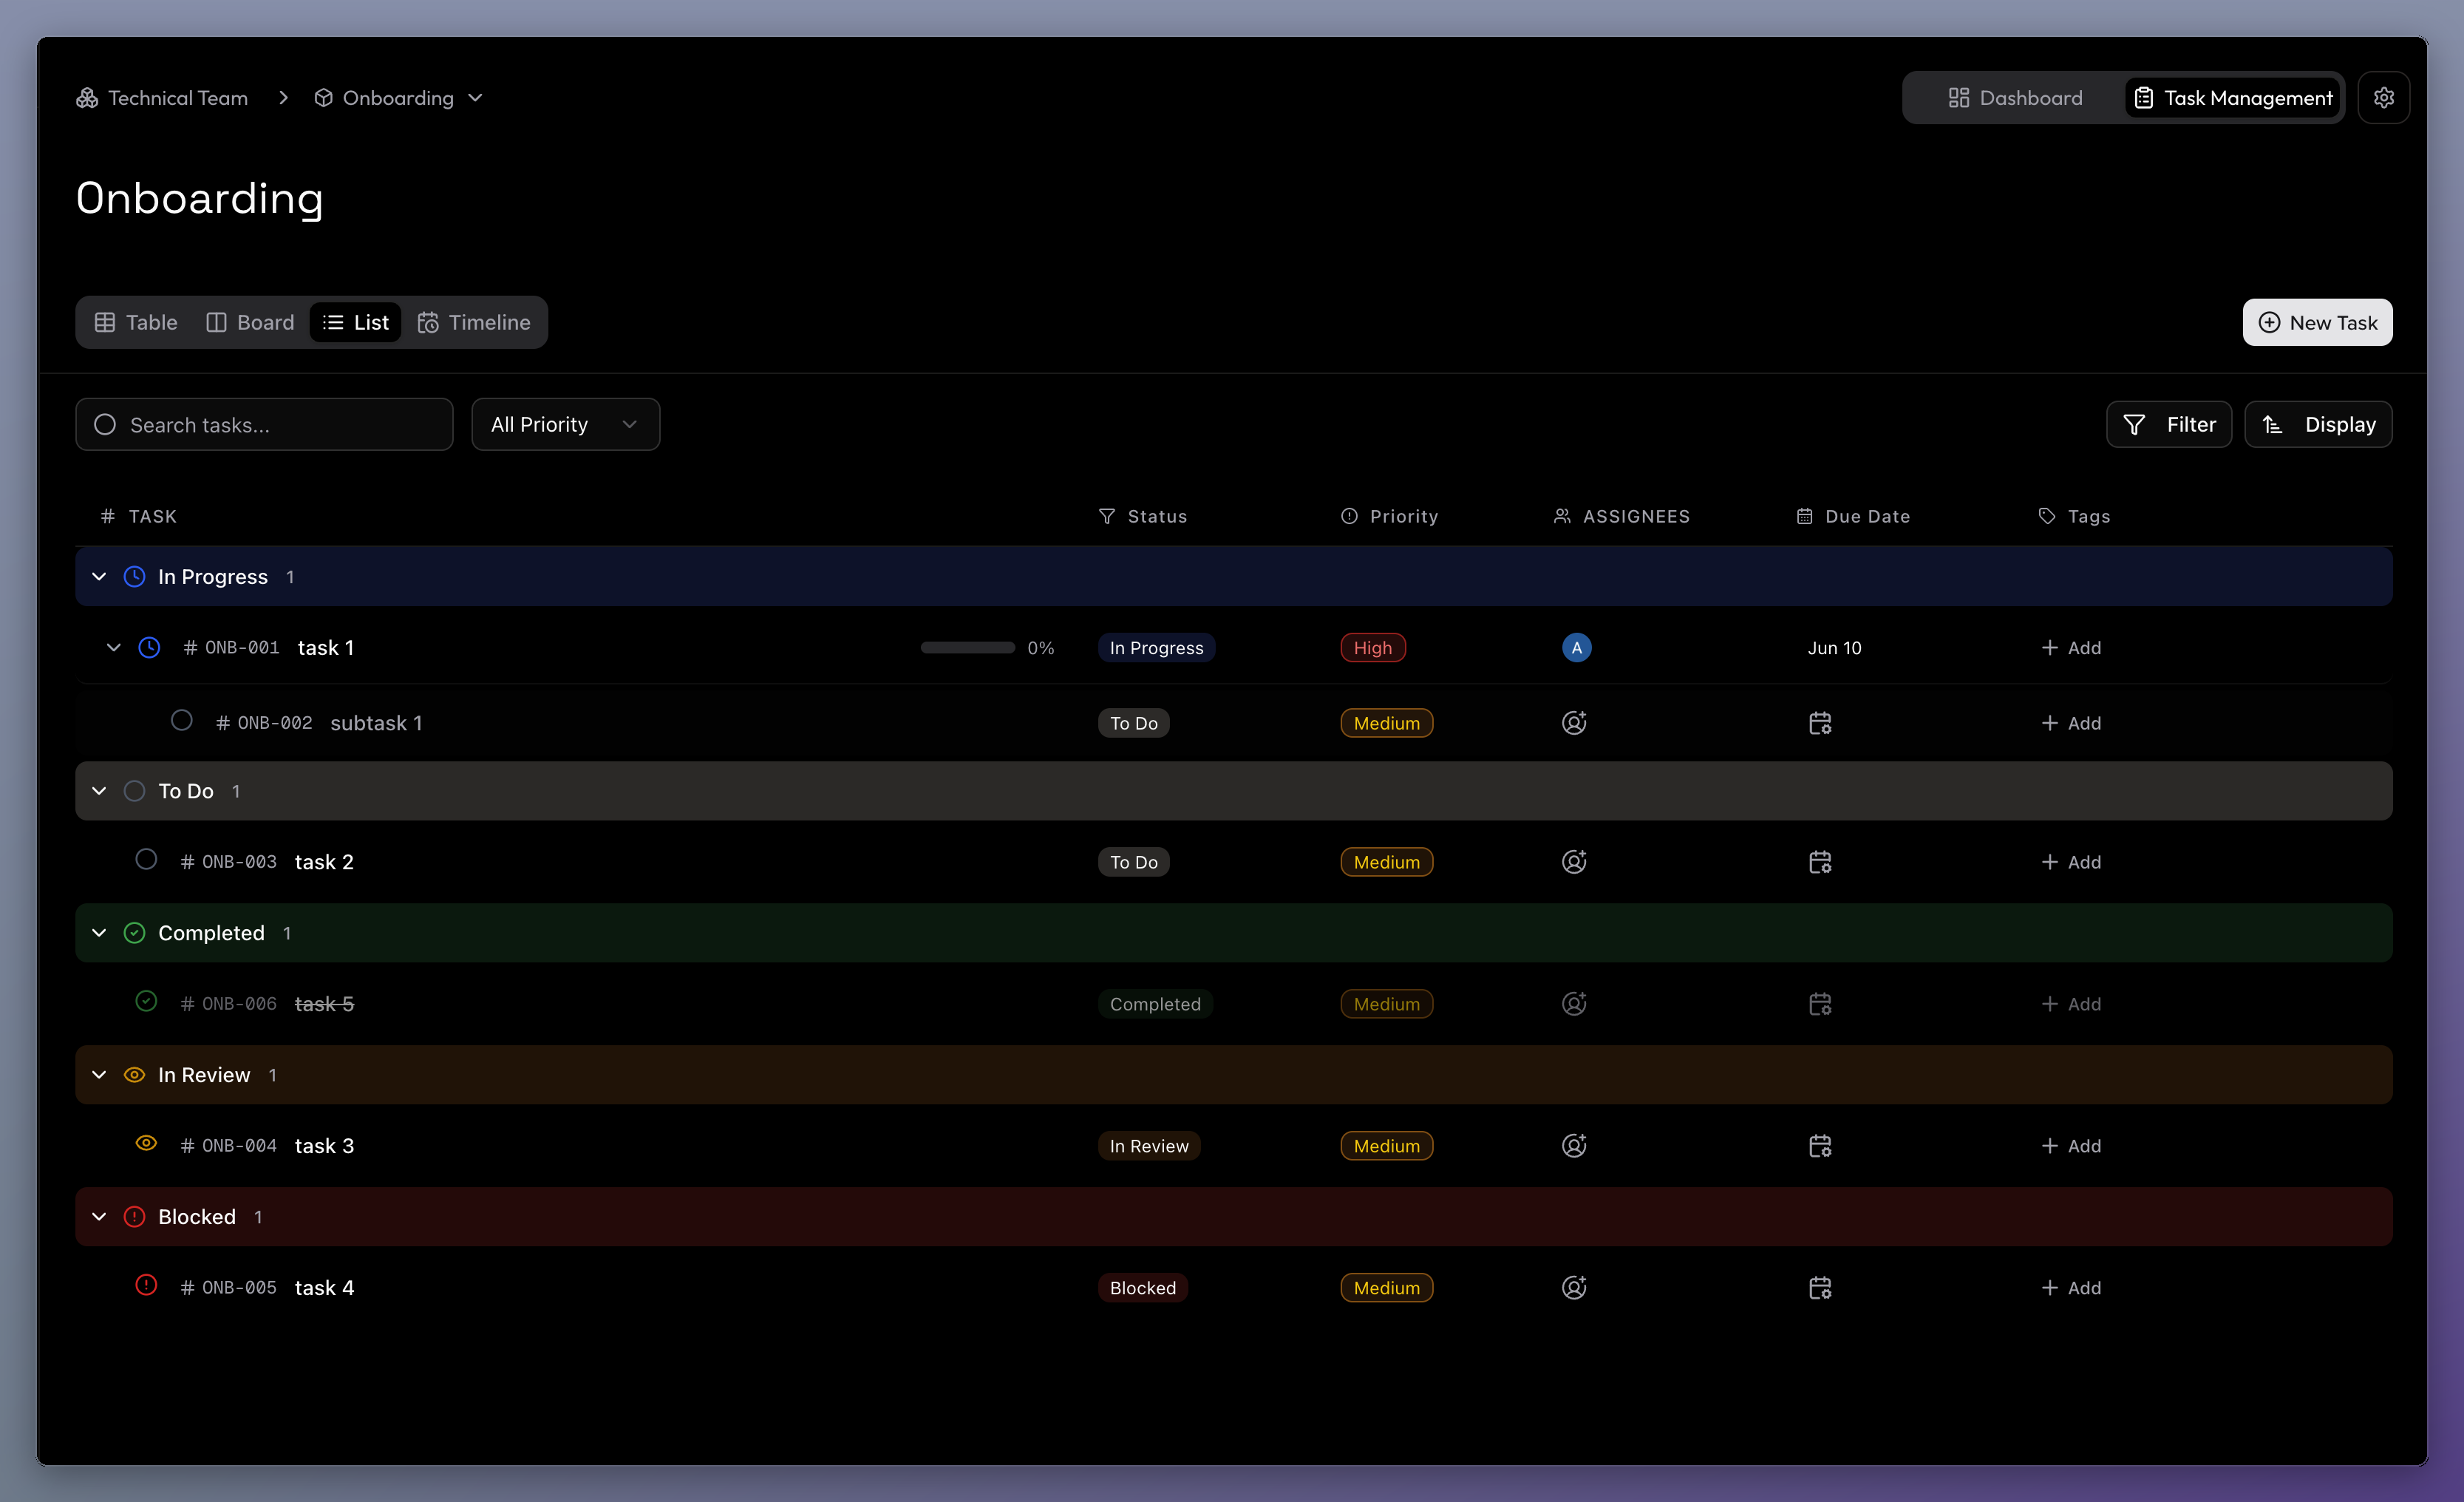Create a New Task

(x=2317, y=322)
